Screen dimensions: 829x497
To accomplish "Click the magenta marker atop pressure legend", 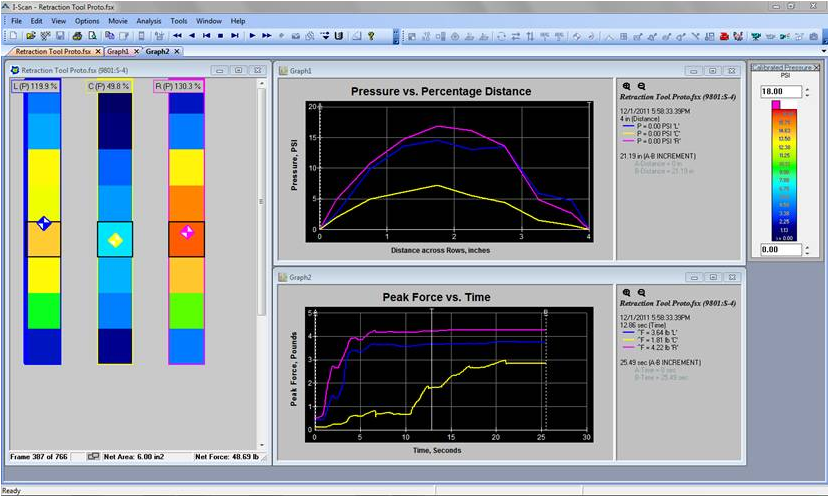I will 774,104.
